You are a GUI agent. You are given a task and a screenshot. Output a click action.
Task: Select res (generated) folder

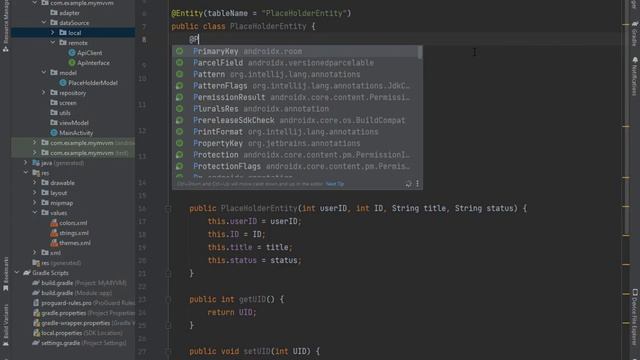[57, 263]
